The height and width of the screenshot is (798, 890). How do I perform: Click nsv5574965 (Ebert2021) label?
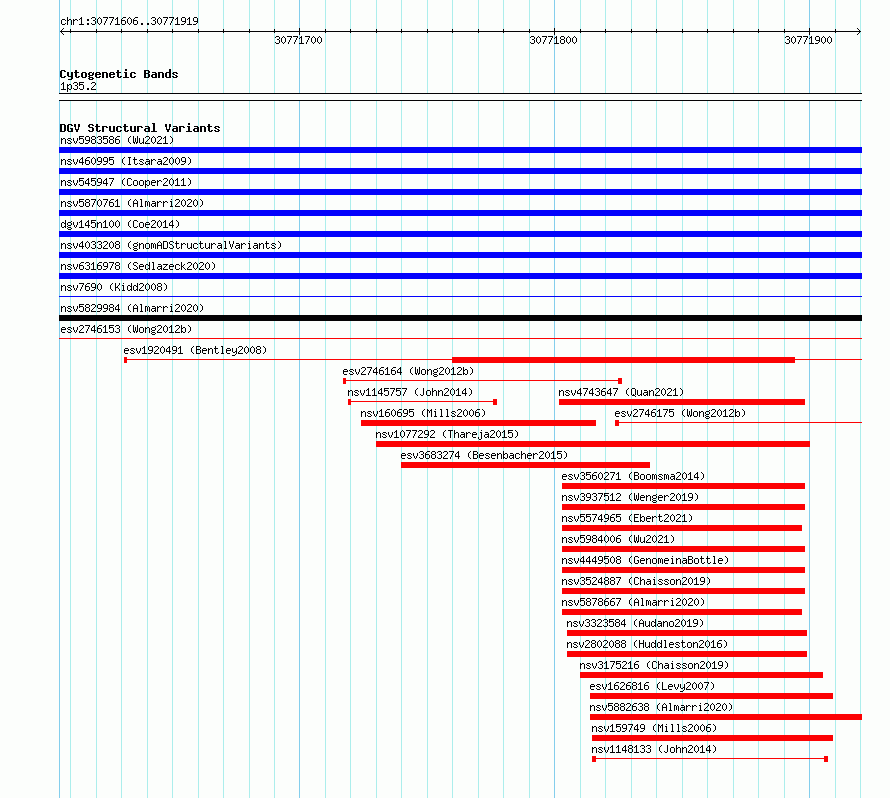pyautogui.click(x=627, y=518)
